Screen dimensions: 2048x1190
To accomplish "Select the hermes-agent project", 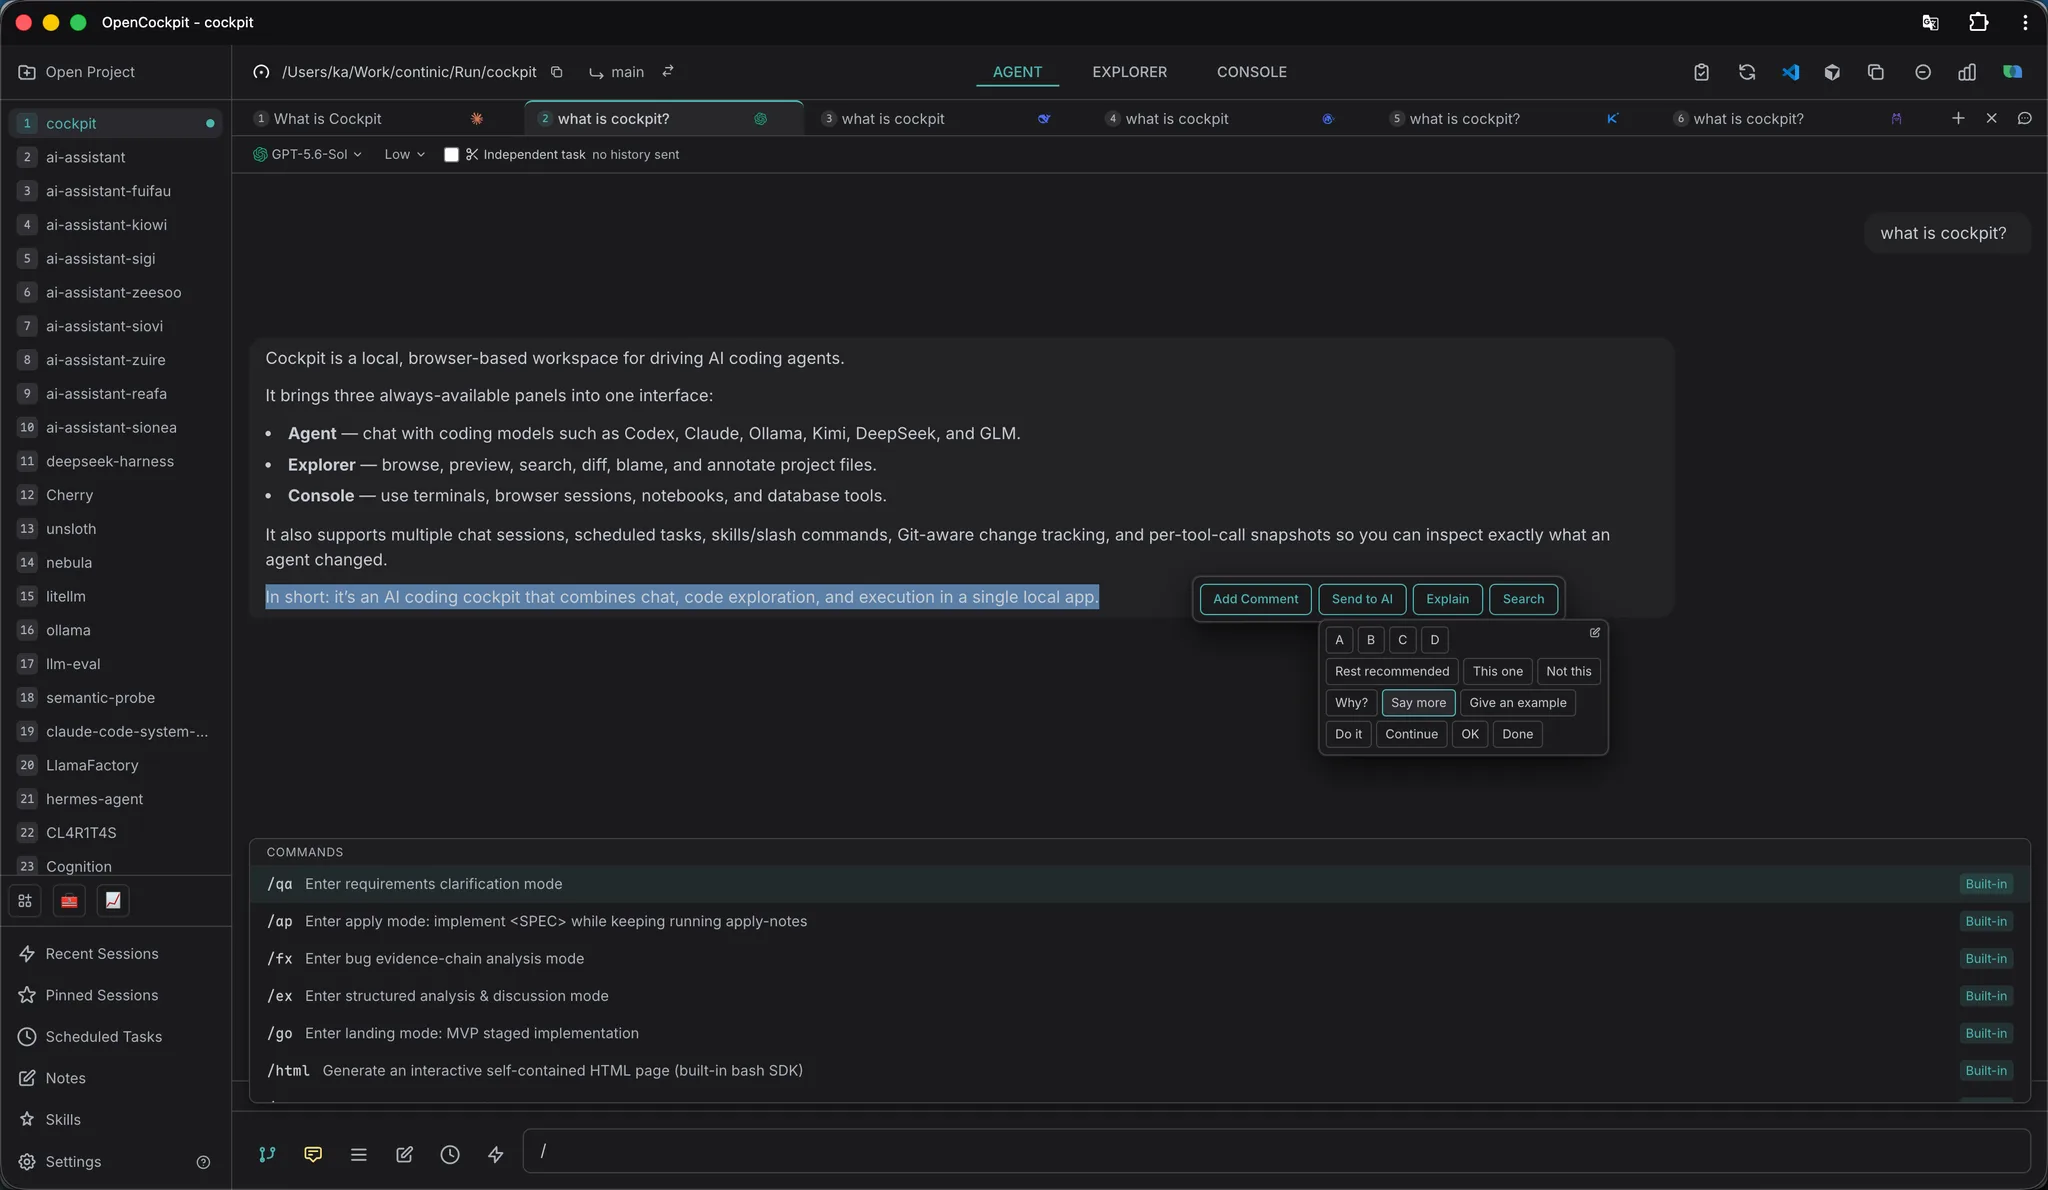I will coord(116,799).
